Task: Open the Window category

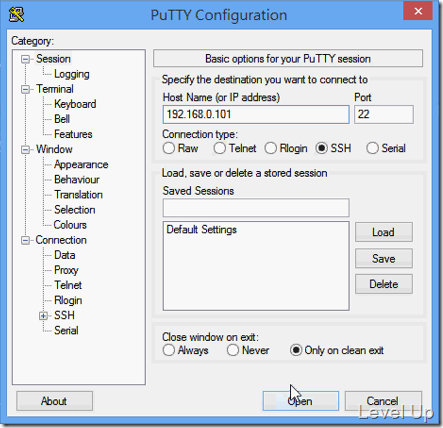Action: coord(54,149)
